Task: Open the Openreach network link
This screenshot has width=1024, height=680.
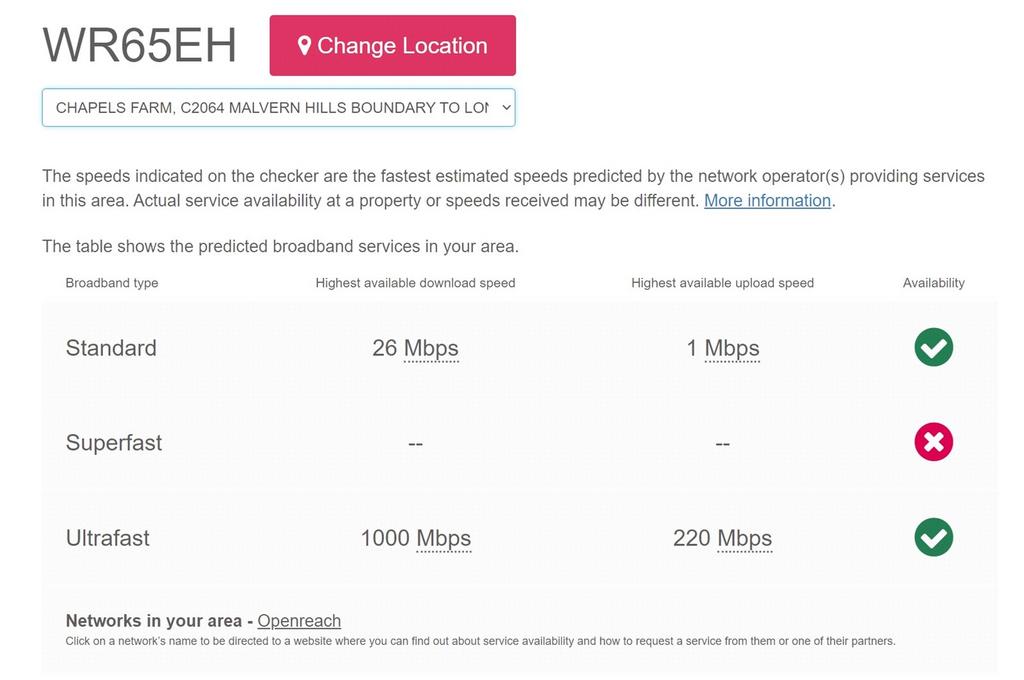Action: 299,621
